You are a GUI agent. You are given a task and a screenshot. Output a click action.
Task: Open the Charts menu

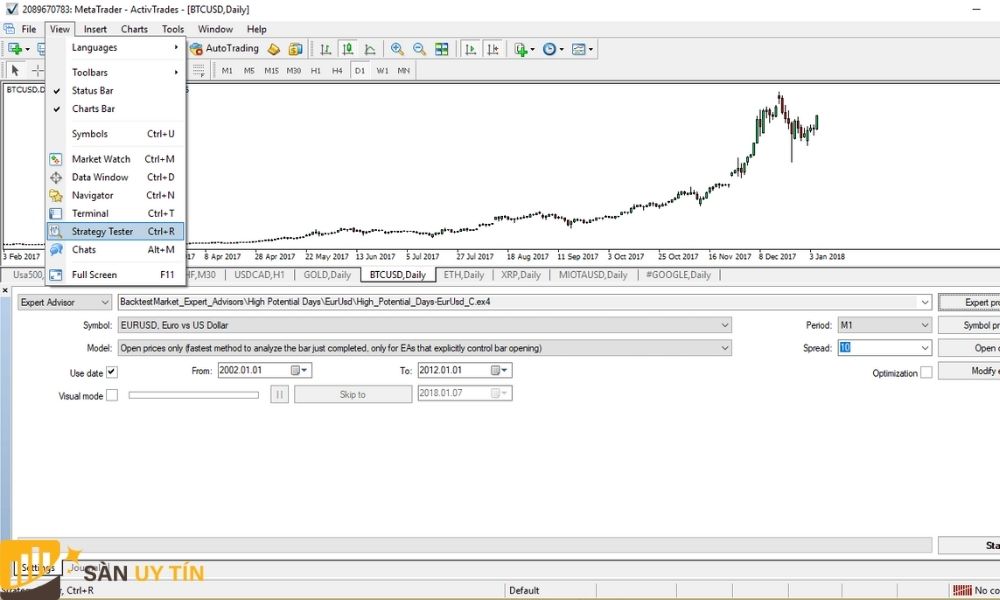coord(134,29)
